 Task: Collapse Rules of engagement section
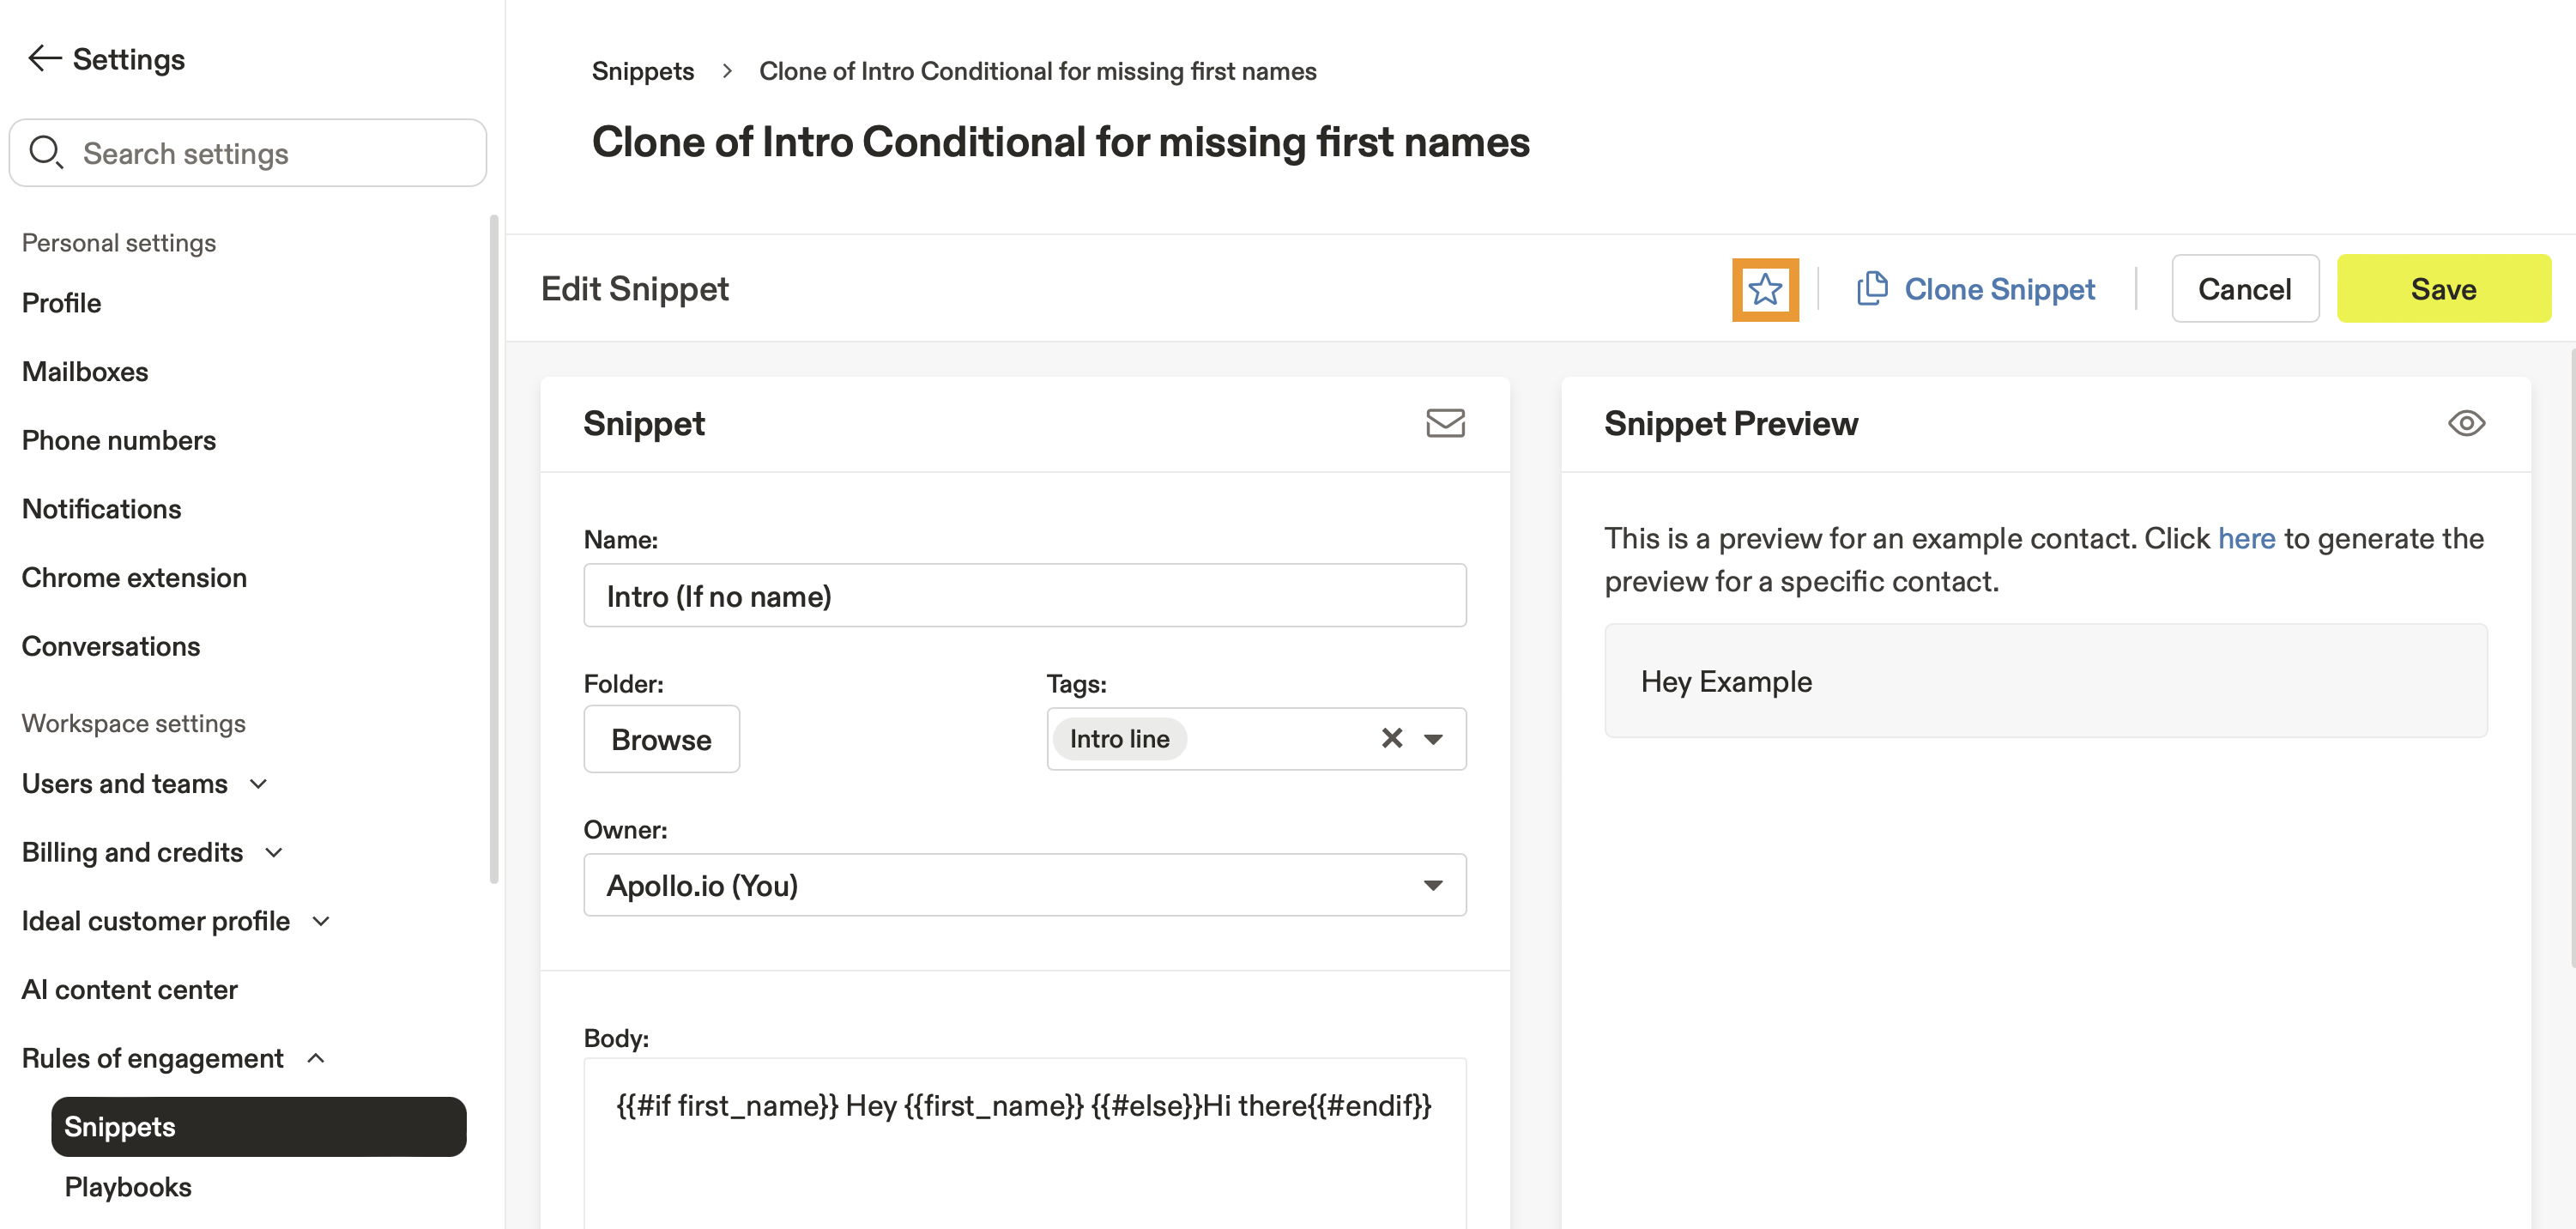[316, 1058]
